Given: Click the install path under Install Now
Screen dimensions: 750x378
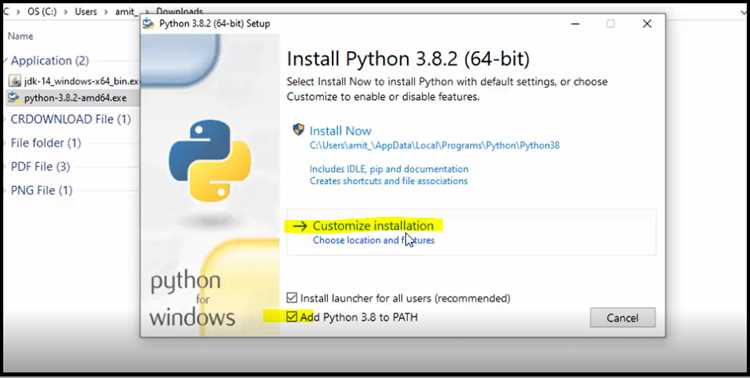Looking at the screenshot, I should click(x=434, y=145).
